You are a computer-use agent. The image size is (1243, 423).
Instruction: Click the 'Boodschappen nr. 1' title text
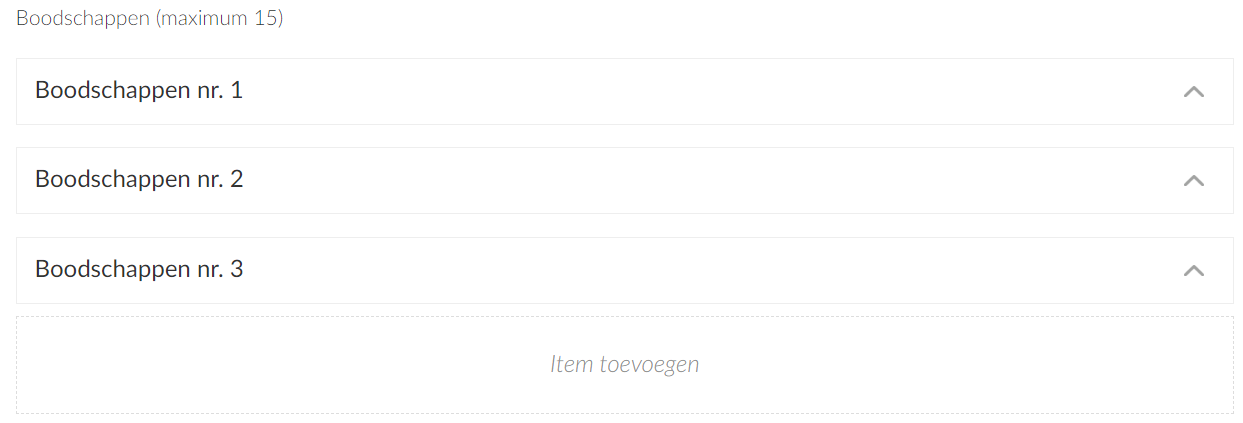click(139, 91)
